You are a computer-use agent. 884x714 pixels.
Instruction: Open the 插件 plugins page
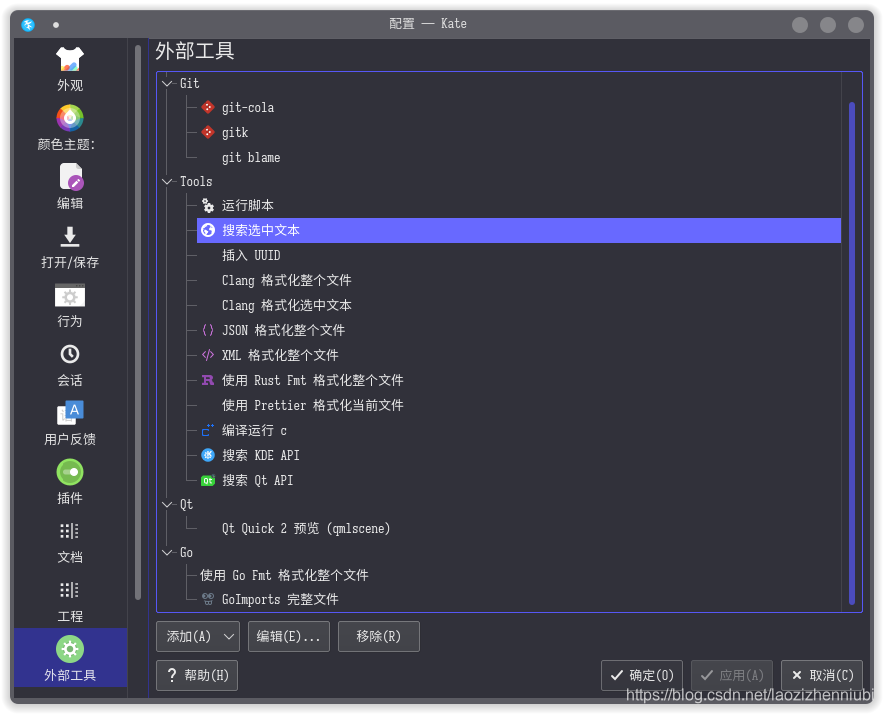70,483
